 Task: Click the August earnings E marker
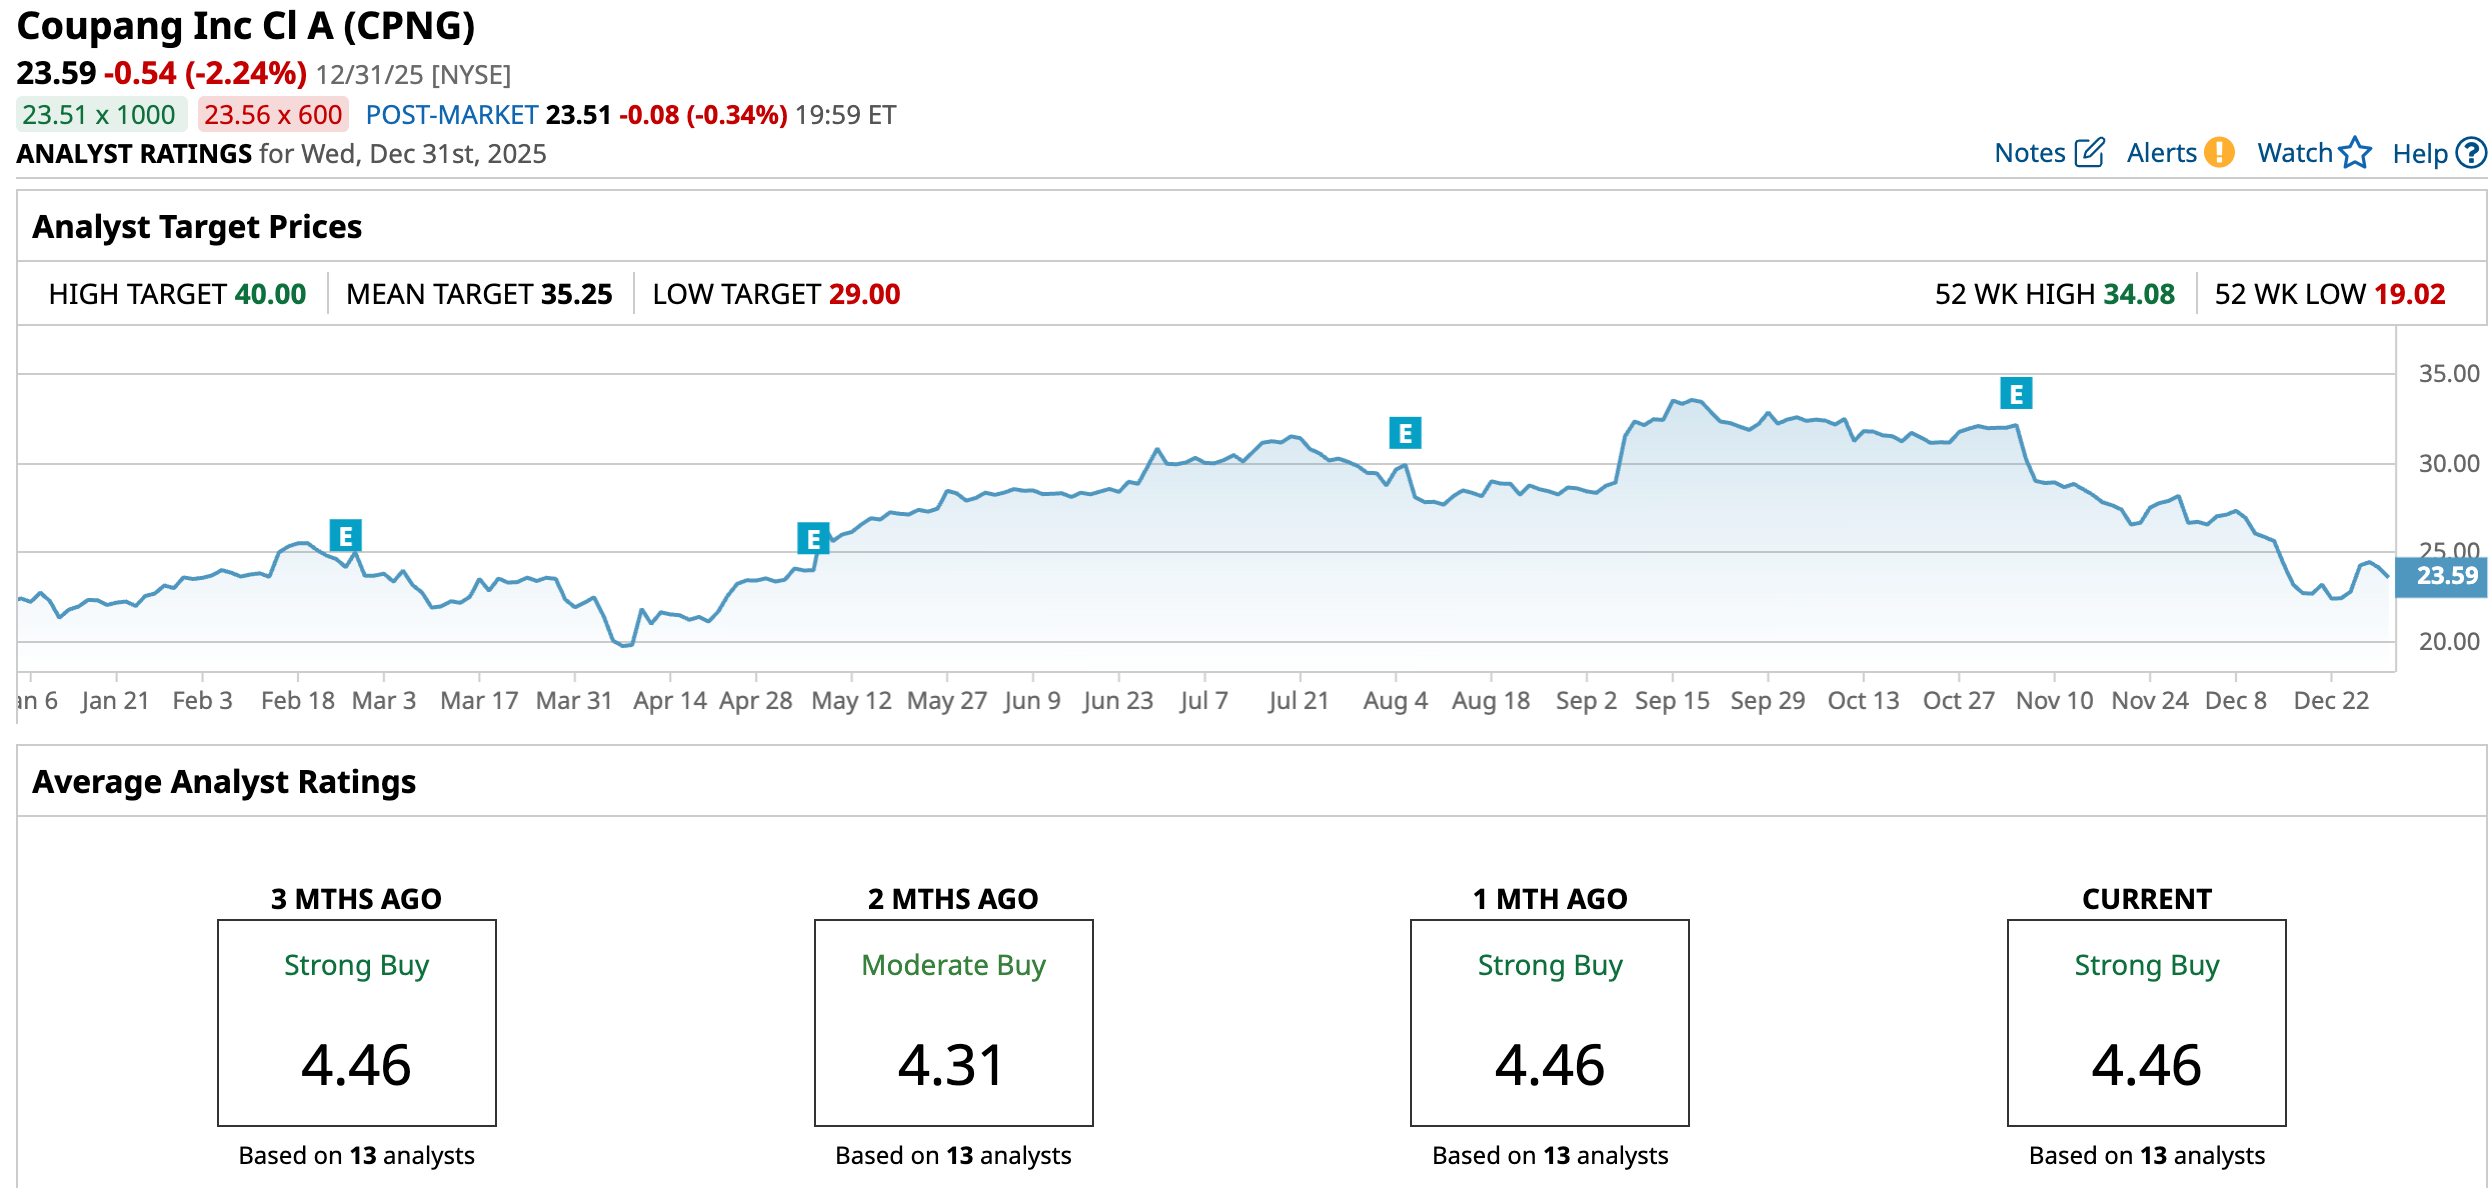(x=1405, y=433)
